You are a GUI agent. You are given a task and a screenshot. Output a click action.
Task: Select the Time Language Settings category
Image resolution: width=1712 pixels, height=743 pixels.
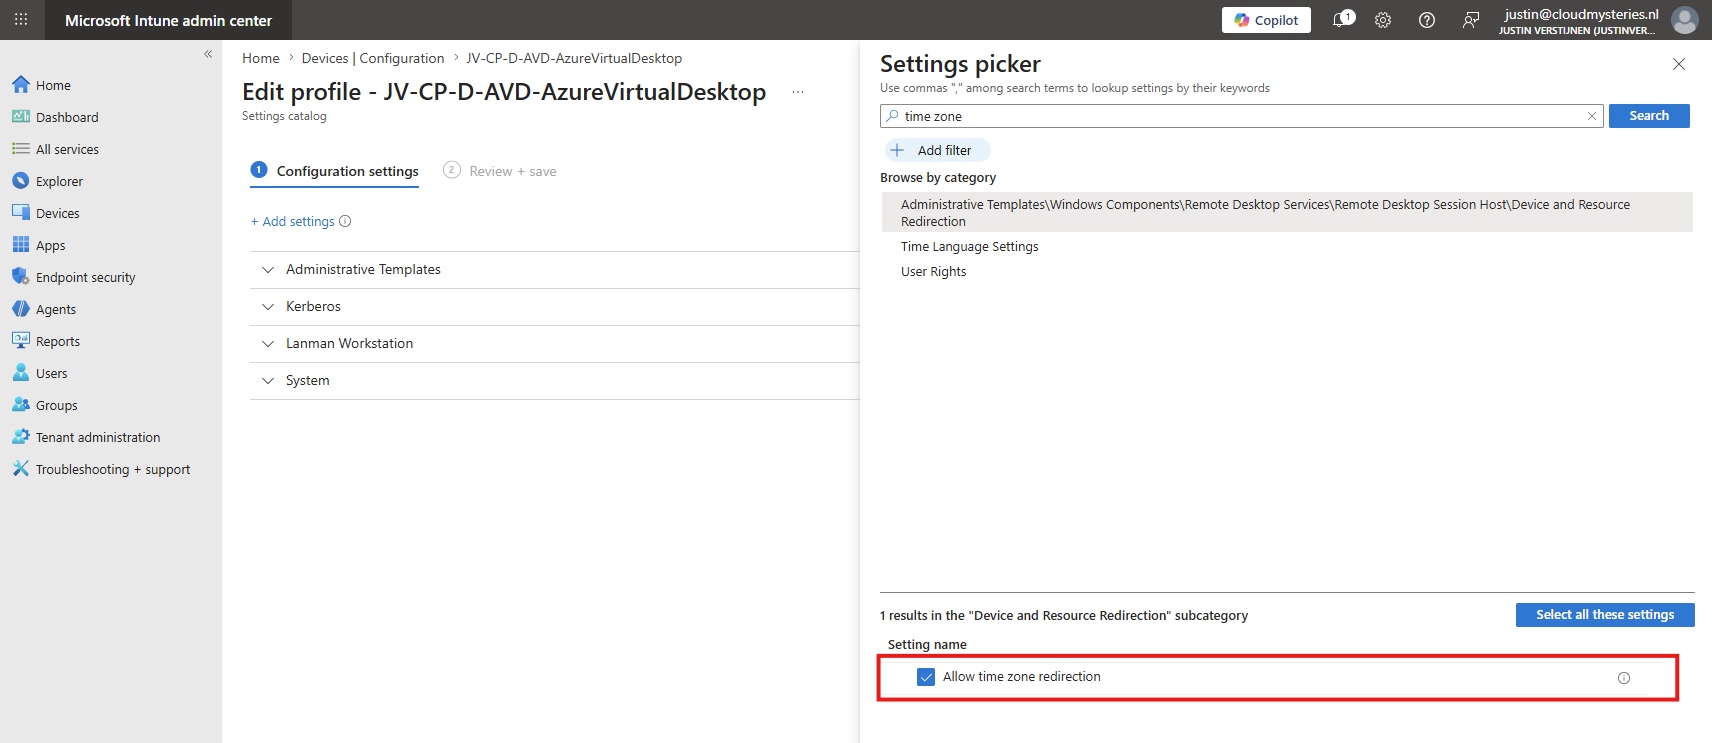[969, 247]
